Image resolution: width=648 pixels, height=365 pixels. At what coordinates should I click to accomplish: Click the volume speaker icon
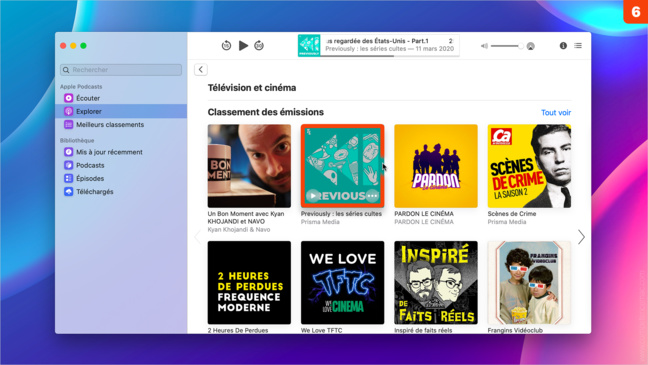click(484, 46)
